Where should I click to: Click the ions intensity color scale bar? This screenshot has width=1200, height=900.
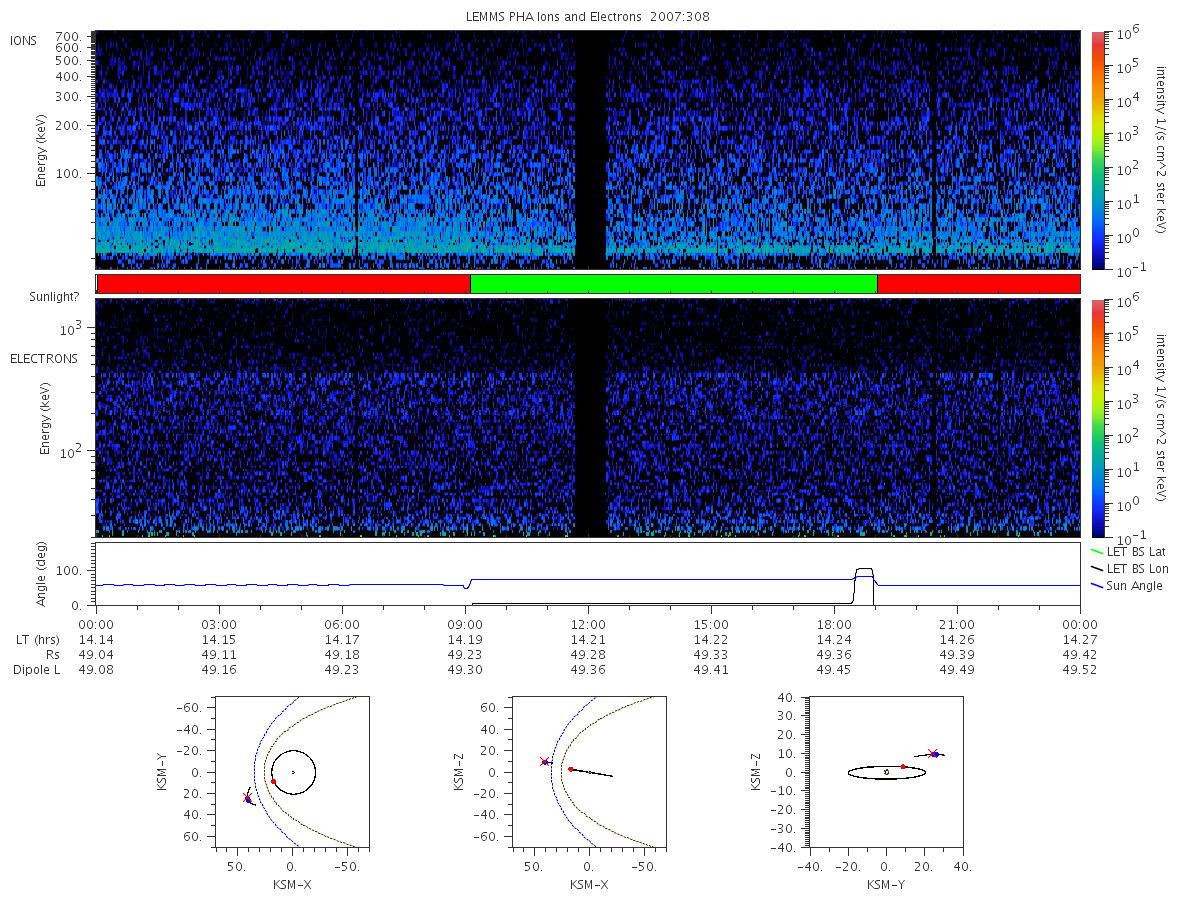point(1097,150)
